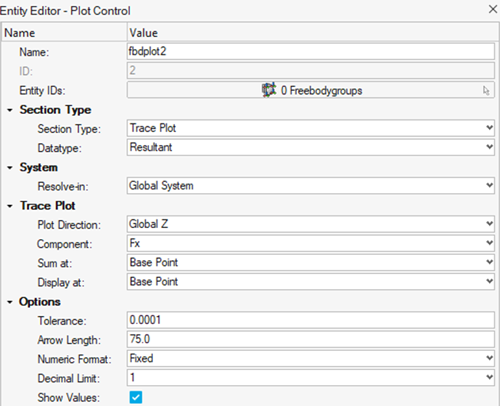Viewport: 500px width, 406px height.
Task: Collapse the Options group
Action: [x=10, y=302]
